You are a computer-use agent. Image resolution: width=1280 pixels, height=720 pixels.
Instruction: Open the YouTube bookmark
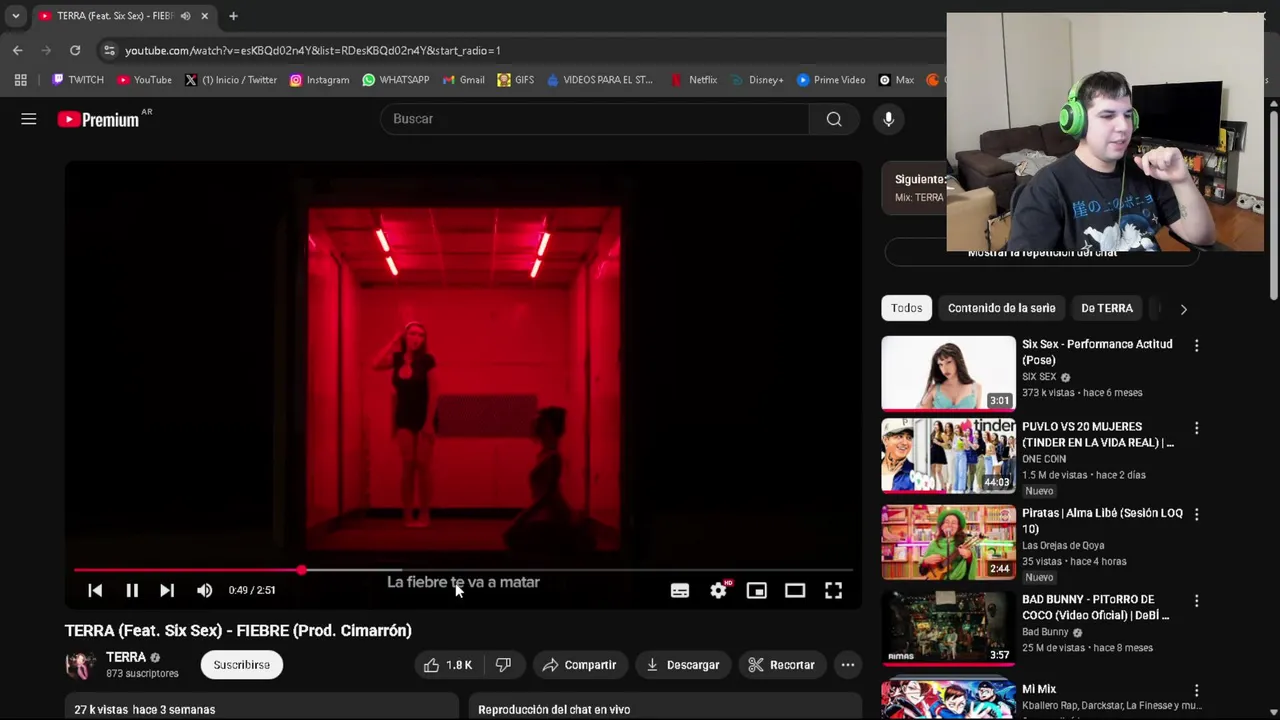pos(144,80)
